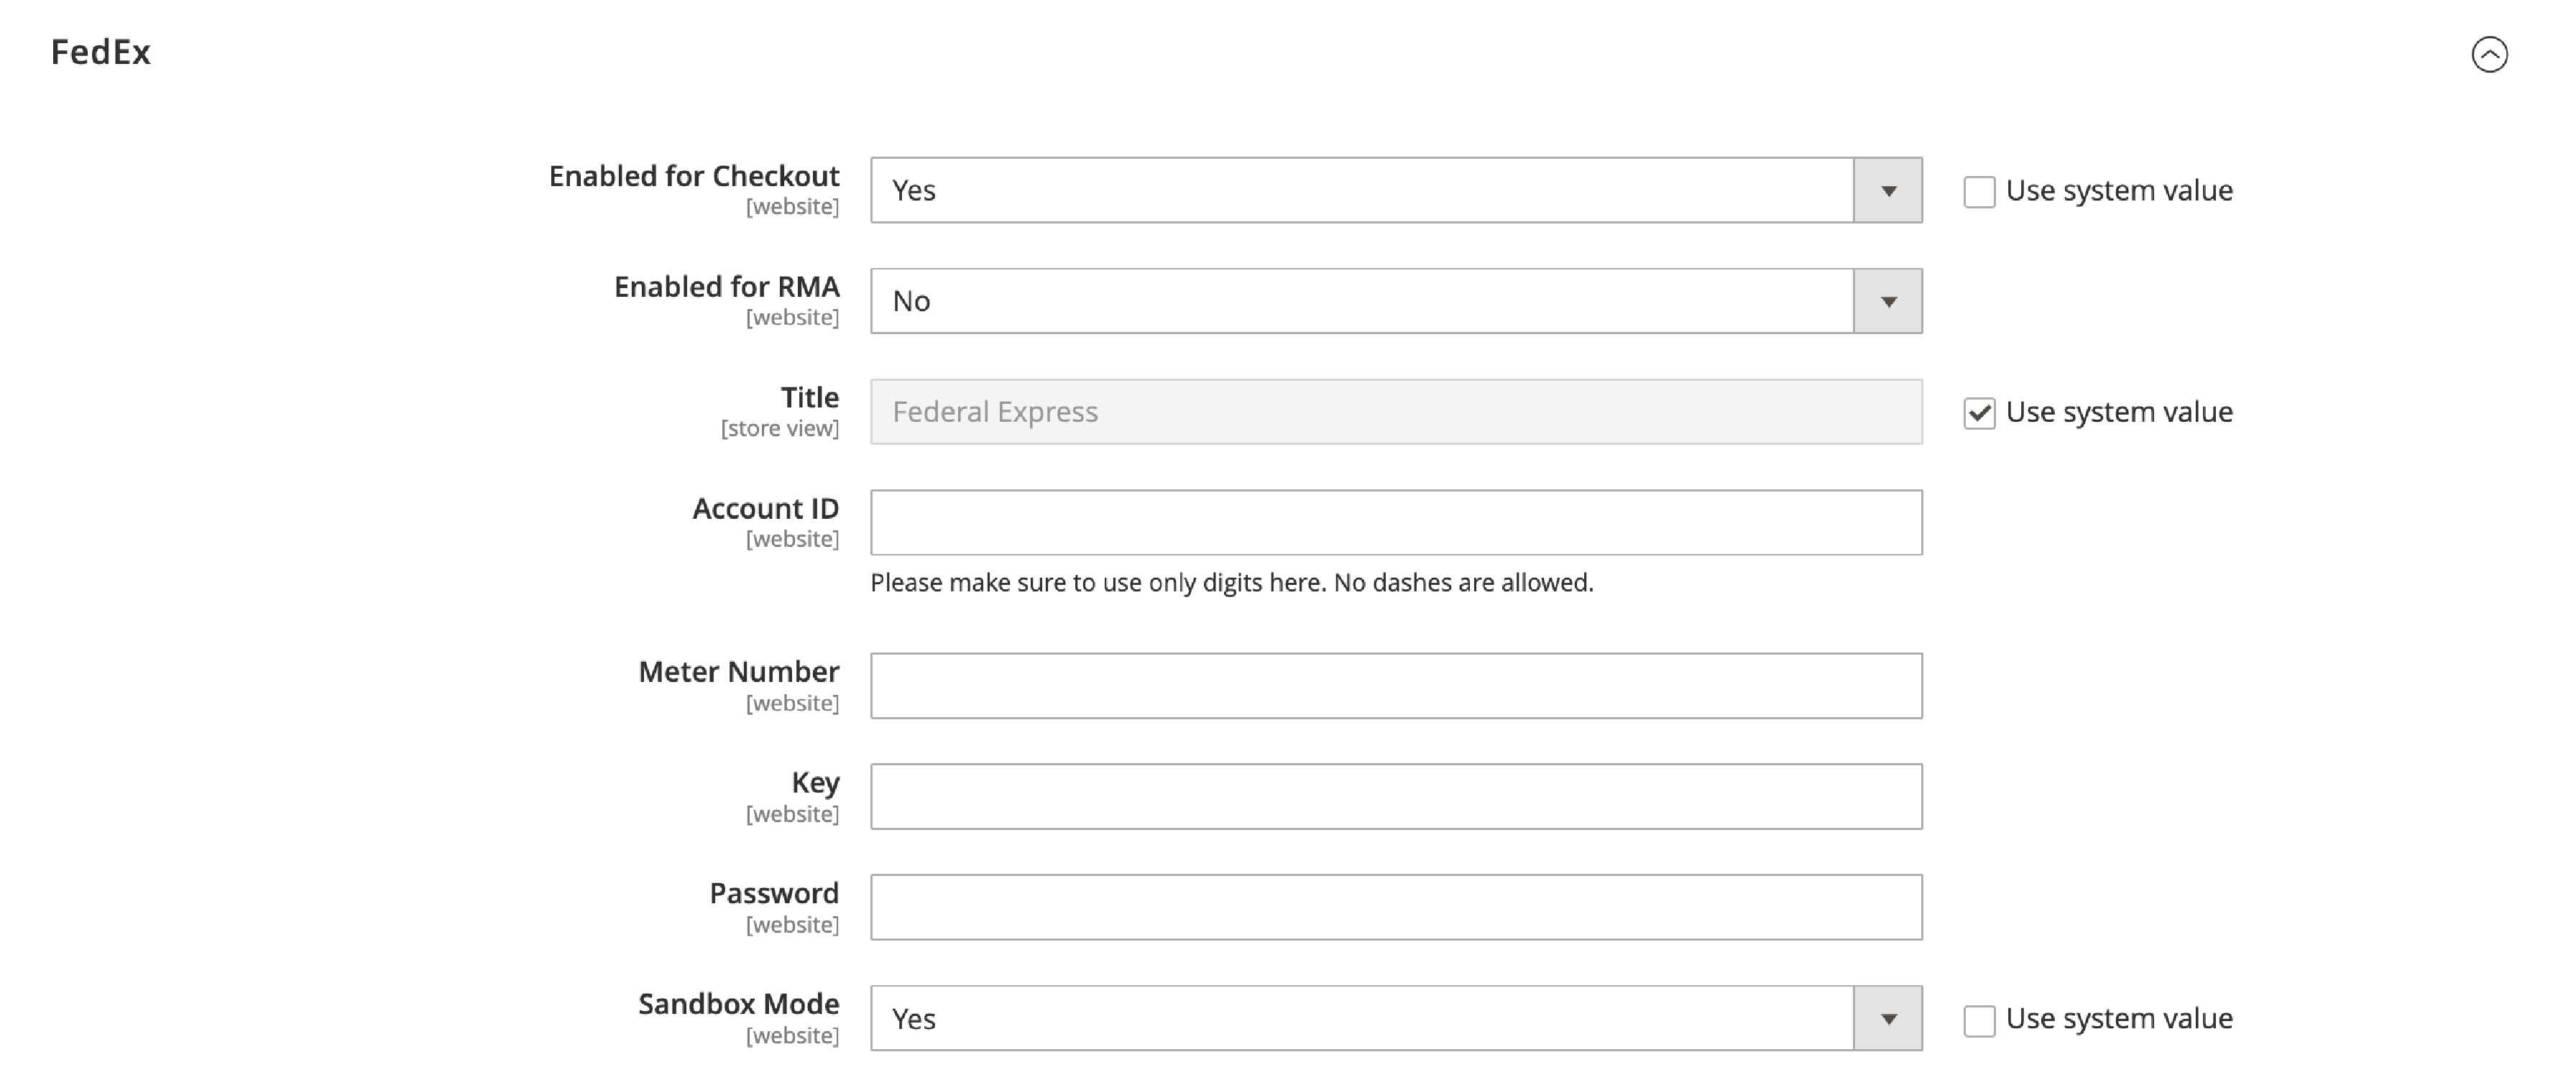This screenshot has height=1075, width=2576.
Task: Click the Key label text
Action: click(815, 783)
